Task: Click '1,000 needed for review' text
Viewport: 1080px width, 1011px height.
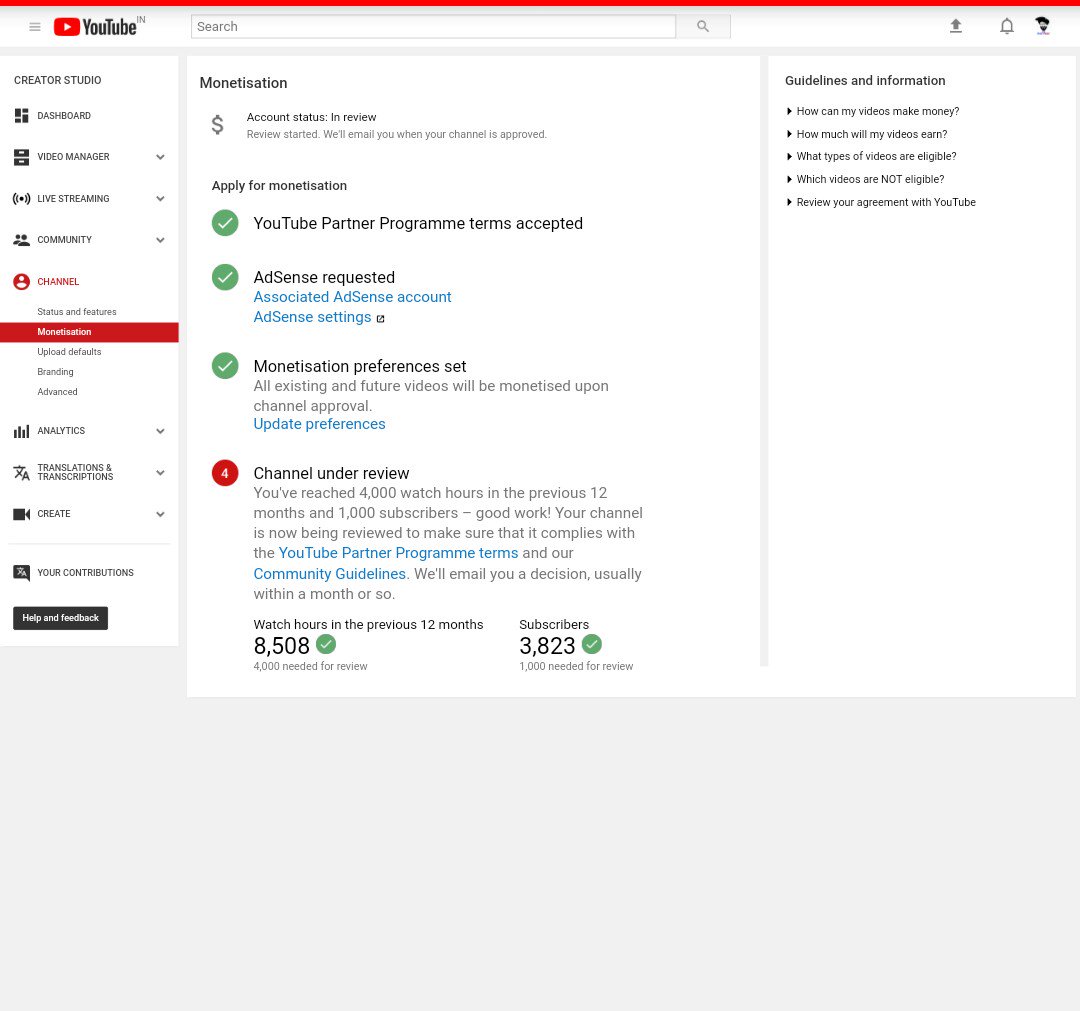Action: 576,667
